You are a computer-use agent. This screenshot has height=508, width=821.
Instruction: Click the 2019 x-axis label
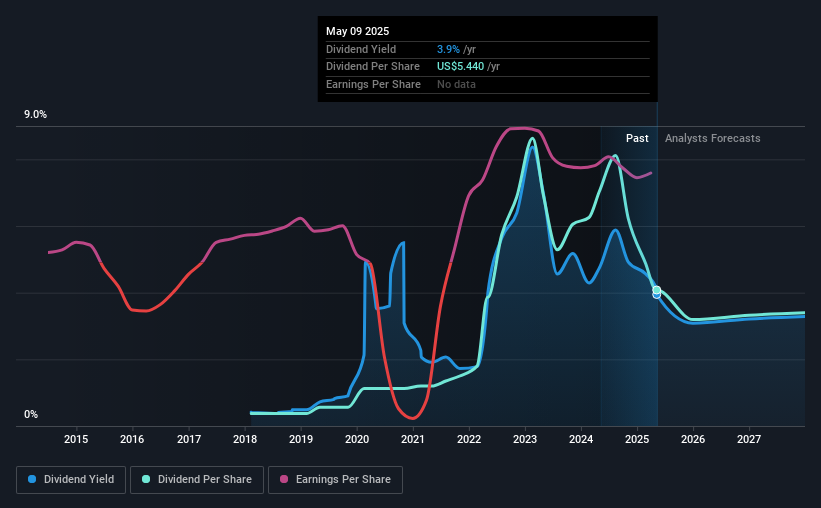[301, 439]
